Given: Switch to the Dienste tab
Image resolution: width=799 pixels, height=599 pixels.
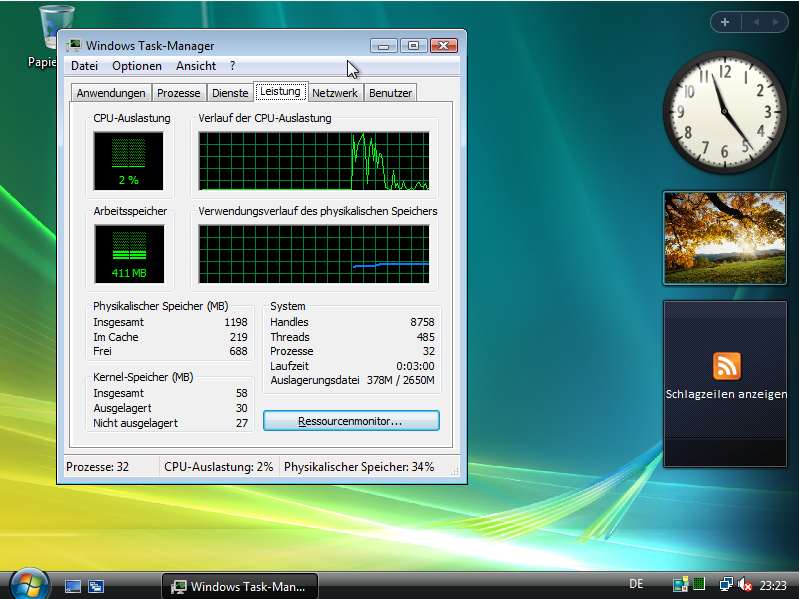Looking at the screenshot, I should pyautogui.click(x=230, y=93).
